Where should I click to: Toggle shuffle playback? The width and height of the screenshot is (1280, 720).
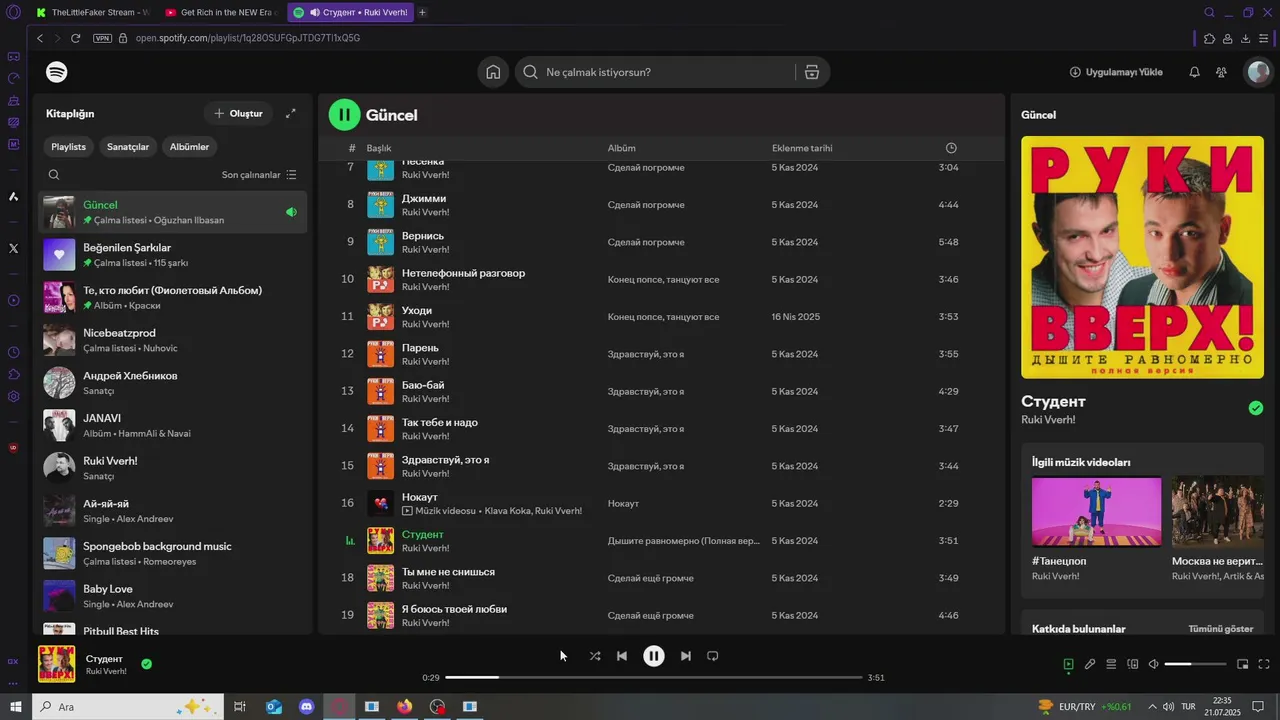594,656
